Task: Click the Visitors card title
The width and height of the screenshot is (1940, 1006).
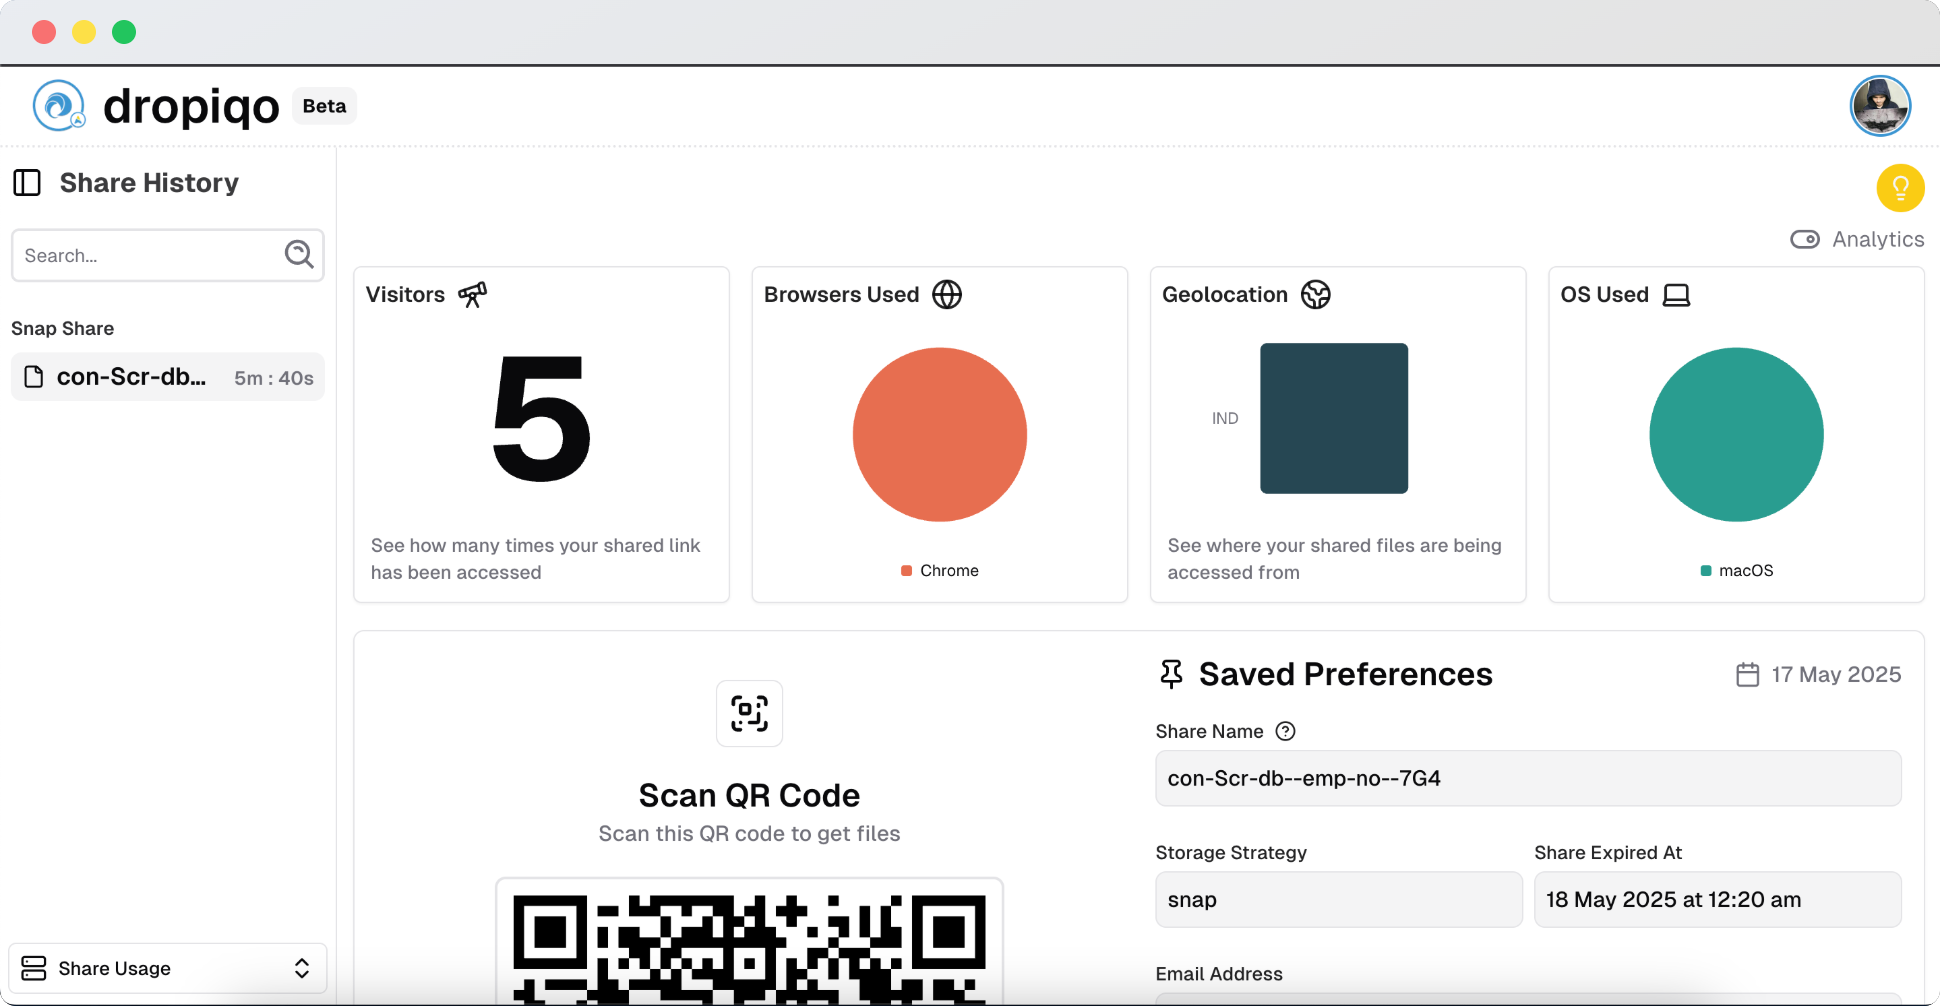Action: tap(405, 295)
